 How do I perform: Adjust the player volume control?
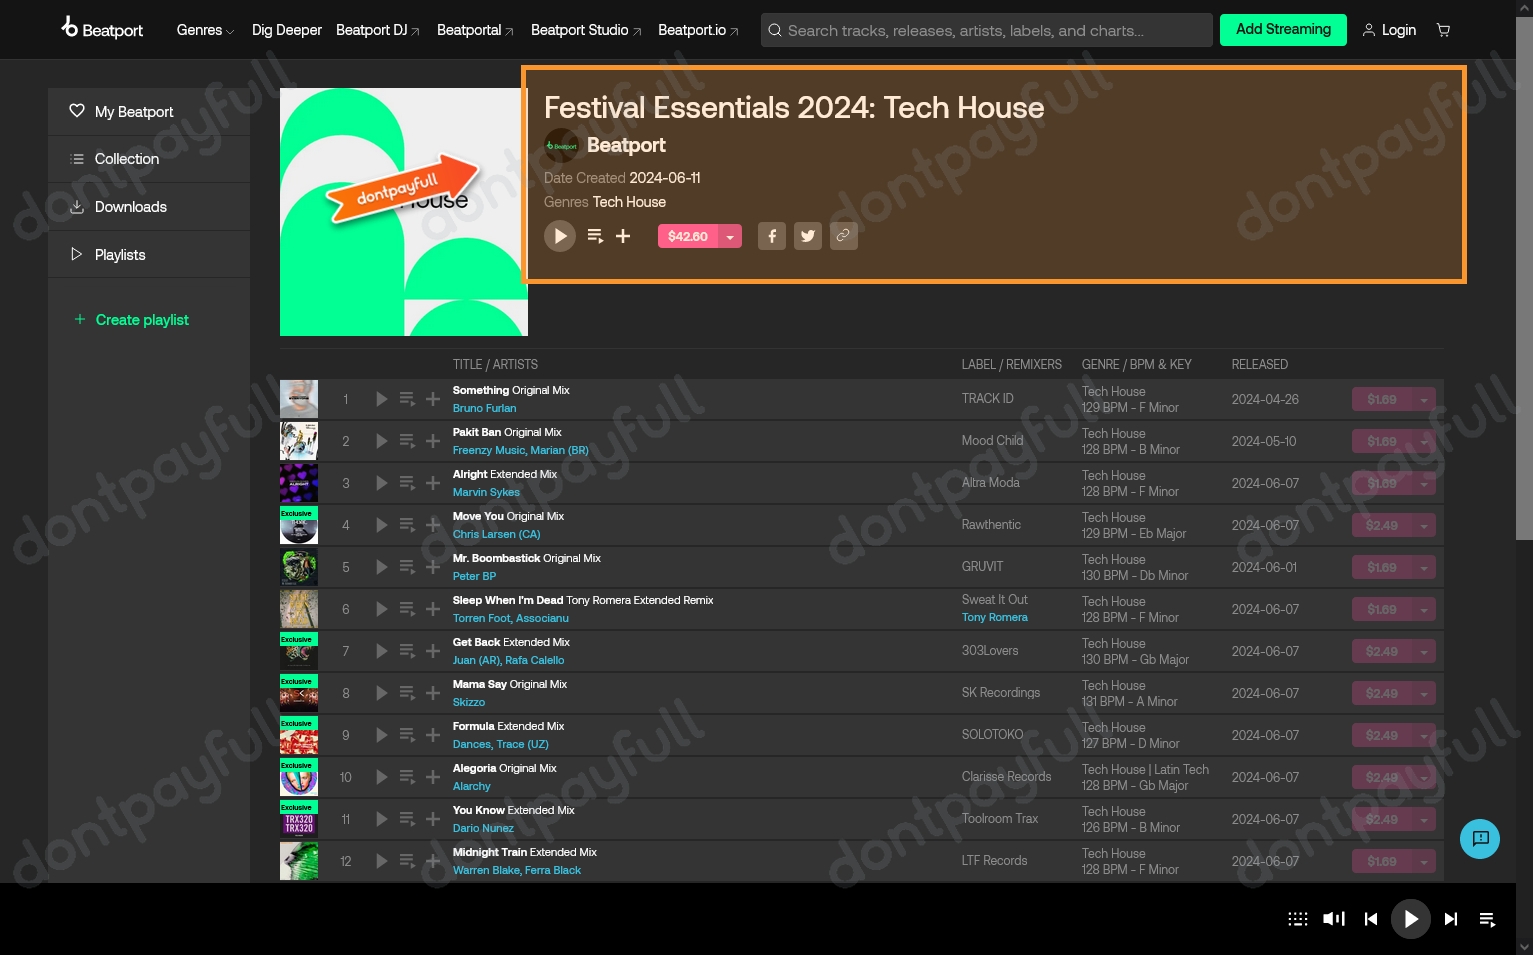coord(1333,919)
